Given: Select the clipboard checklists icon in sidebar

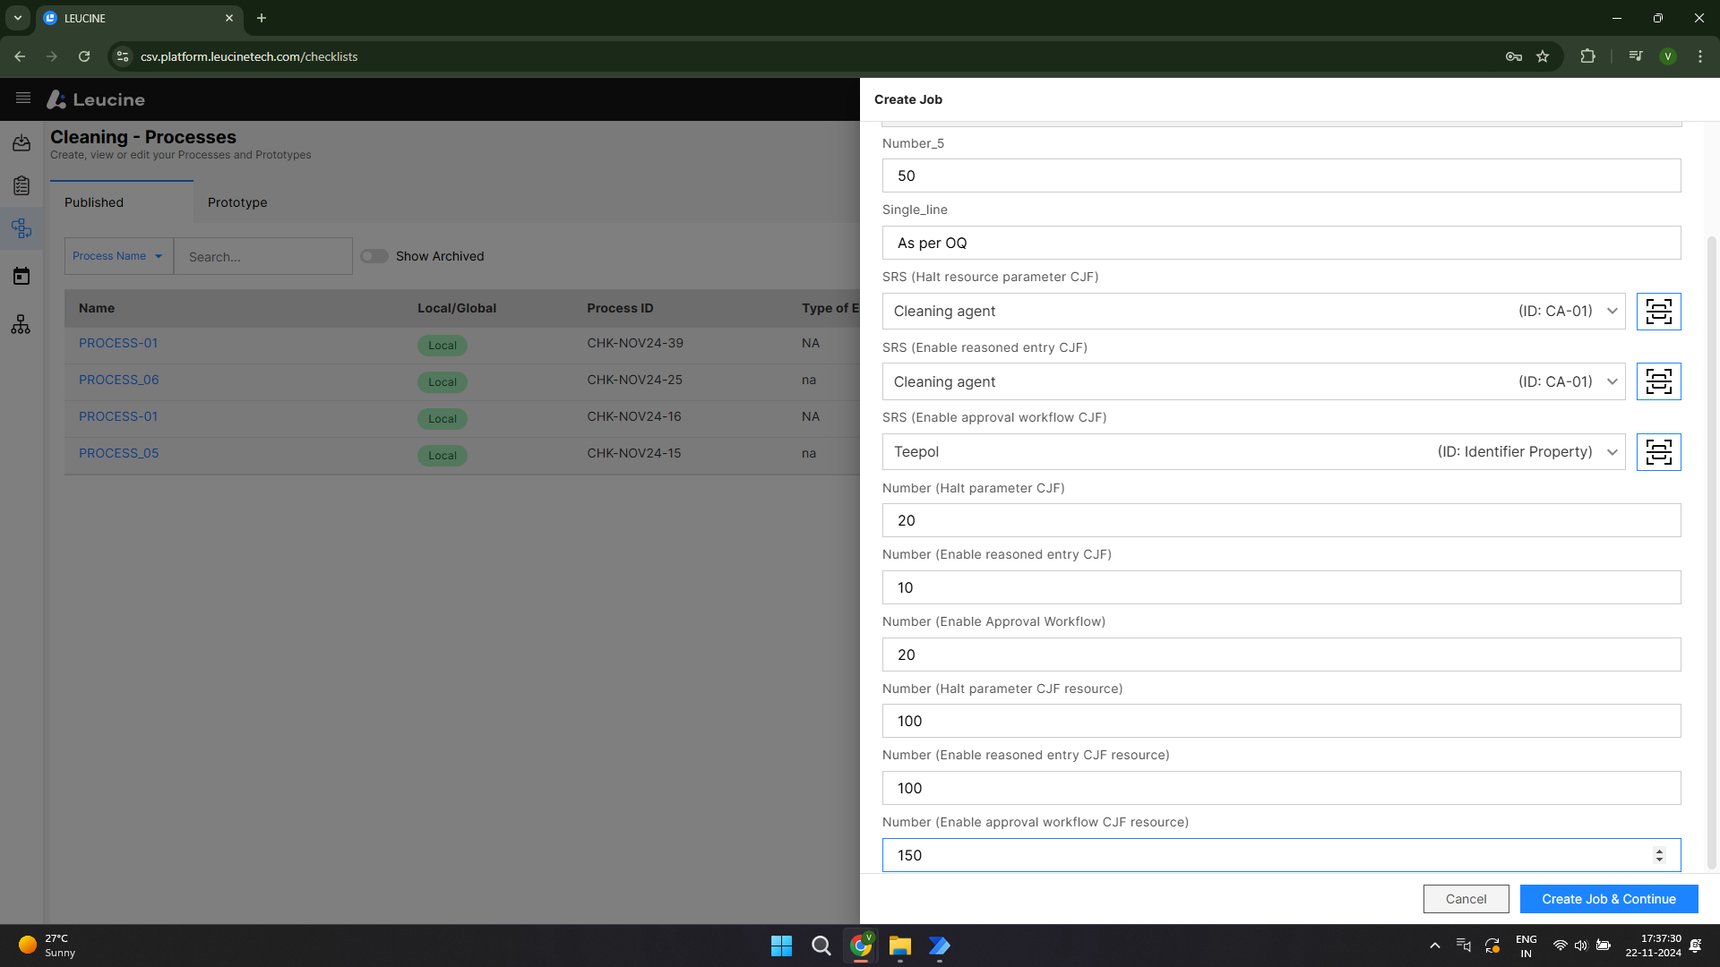Looking at the screenshot, I should coord(21,185).
